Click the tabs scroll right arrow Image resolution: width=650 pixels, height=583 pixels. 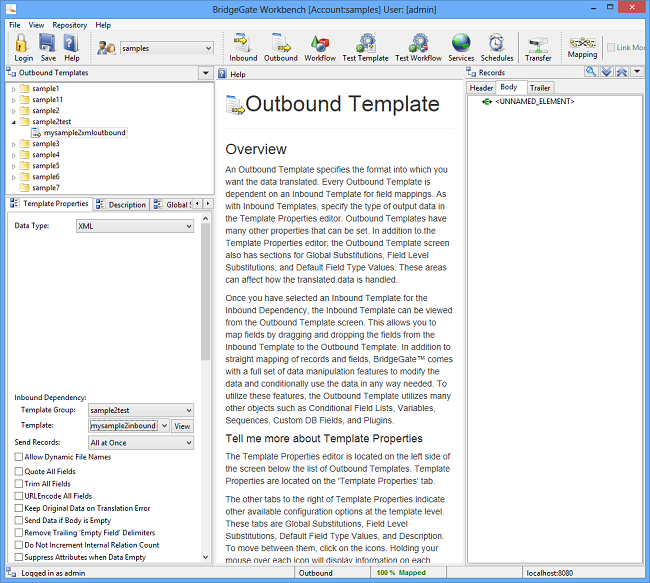tap(208, 204)
